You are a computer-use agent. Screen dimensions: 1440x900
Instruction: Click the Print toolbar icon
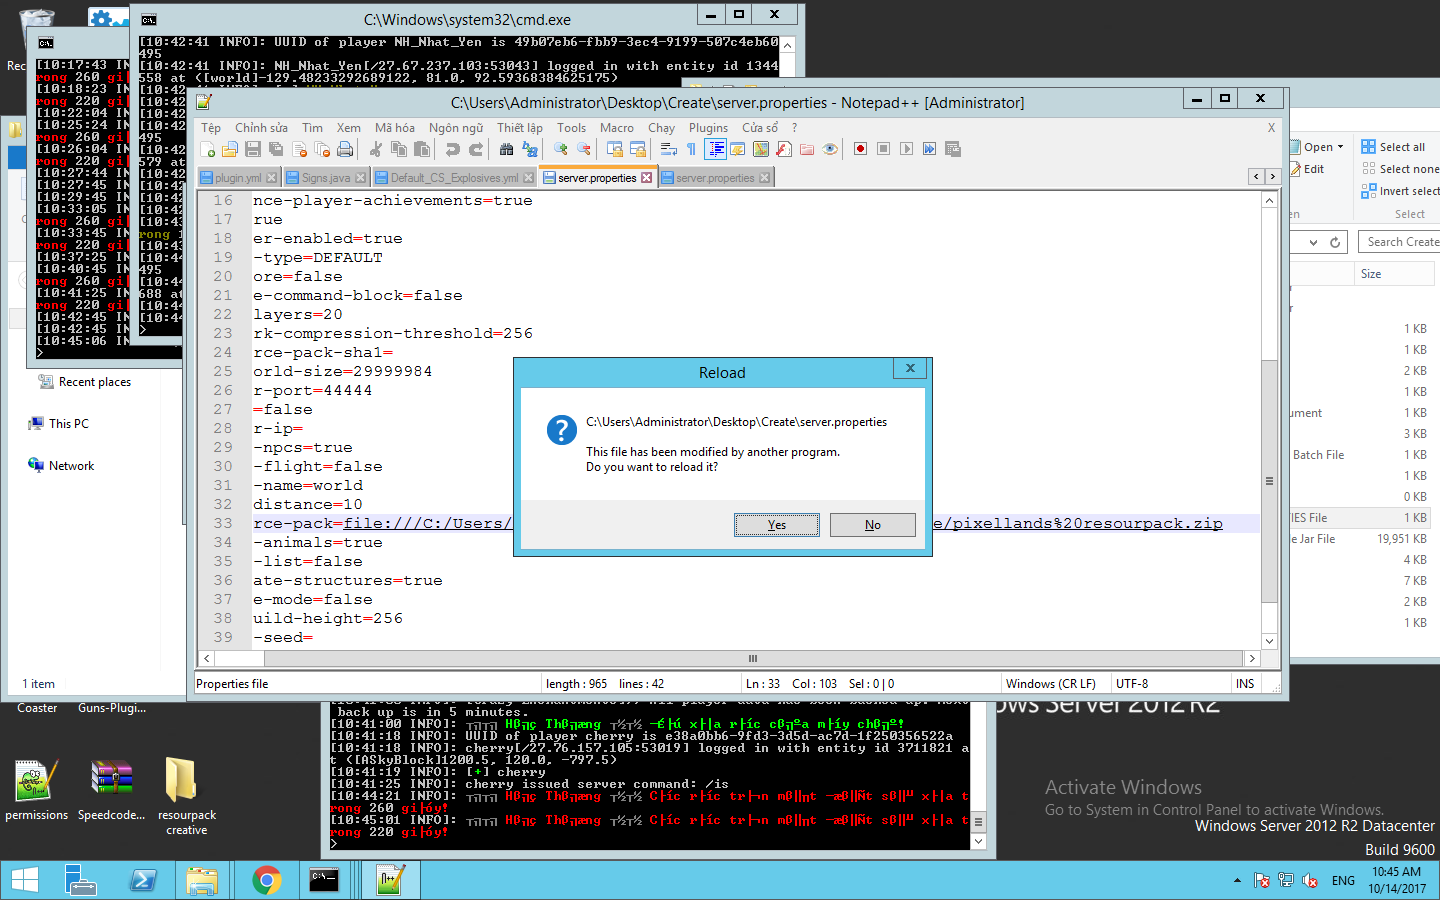point(345,149)
